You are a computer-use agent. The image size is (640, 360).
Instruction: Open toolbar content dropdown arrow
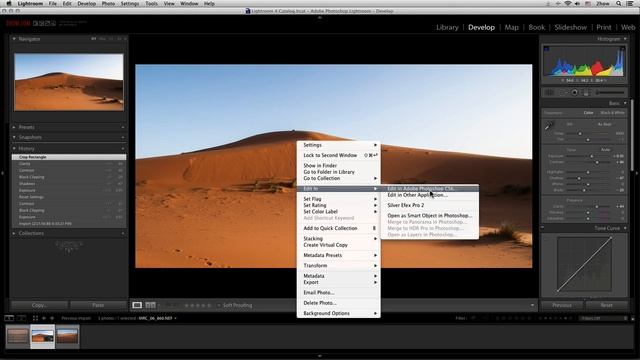click(532, 305)
